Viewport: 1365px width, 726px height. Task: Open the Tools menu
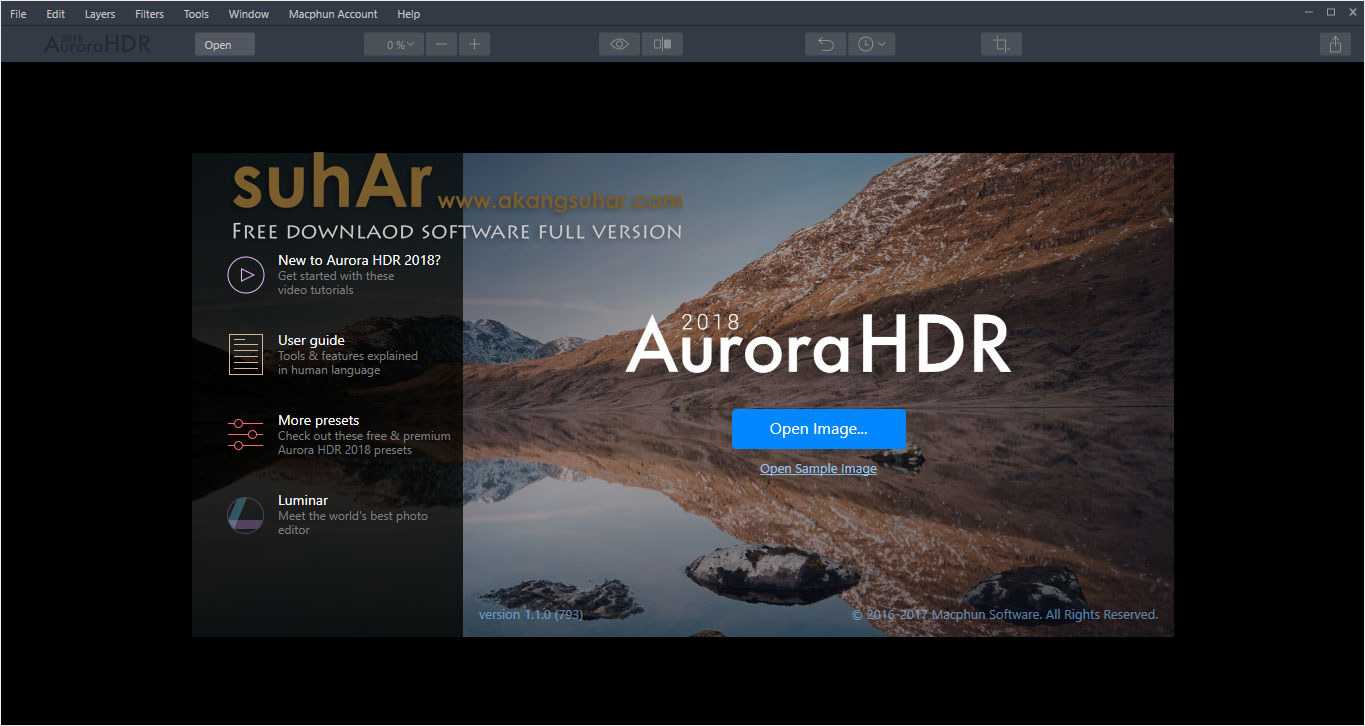tap(196, 14)
